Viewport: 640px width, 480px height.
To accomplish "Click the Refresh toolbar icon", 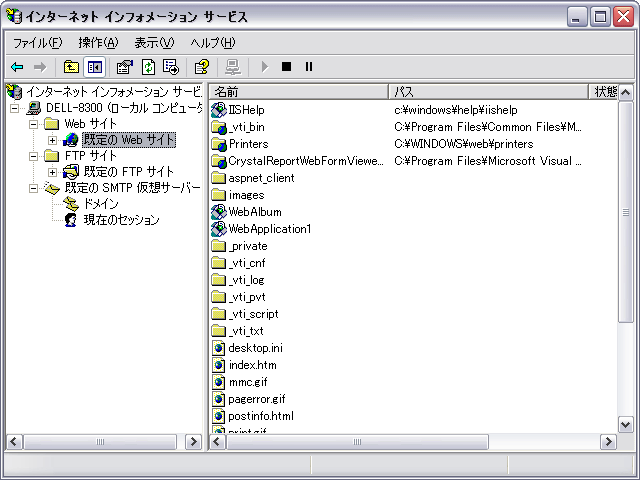I will point(148,67).
